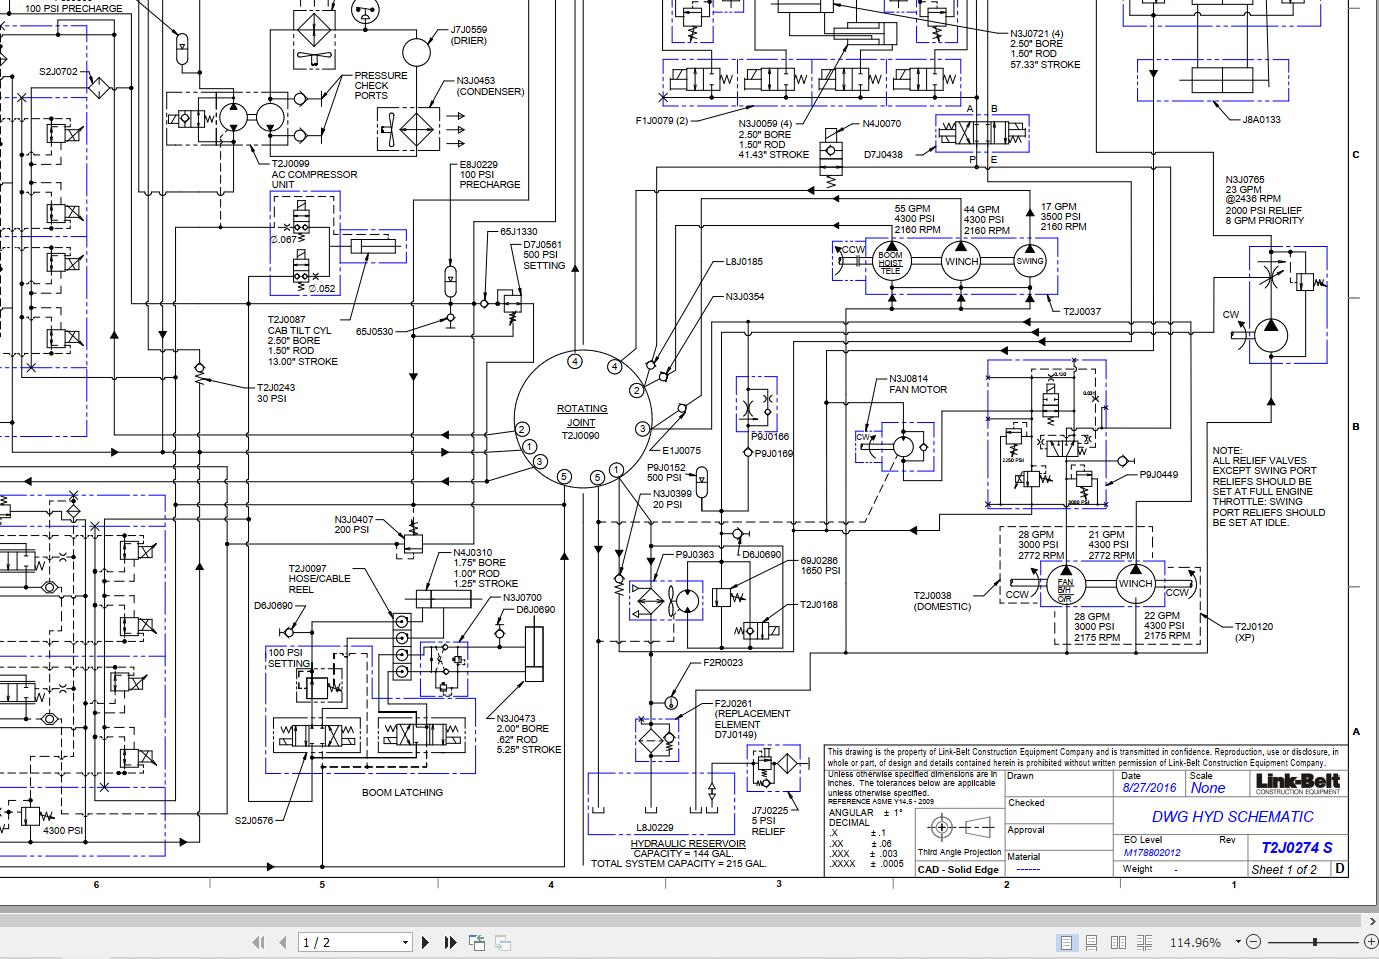Click the N3J0407 200 PSI label
Image resolution: width=1379 pixels, height=959 pixels.
tap(354, 524)
